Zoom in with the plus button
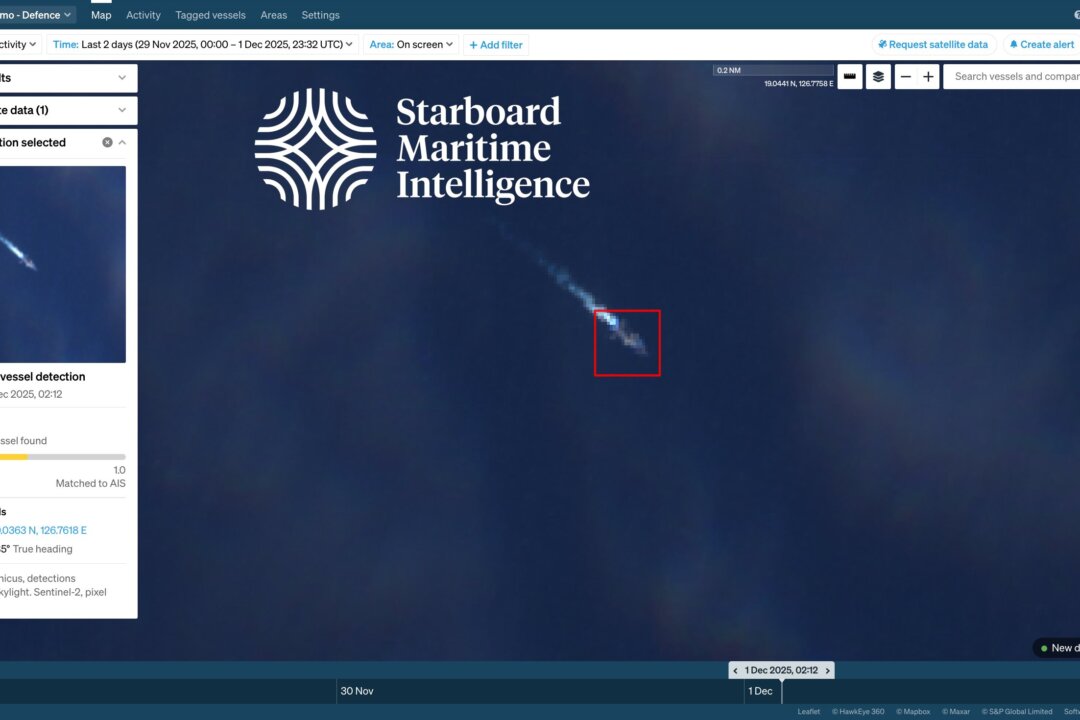 pyautogui.click(x=929, y=77)
